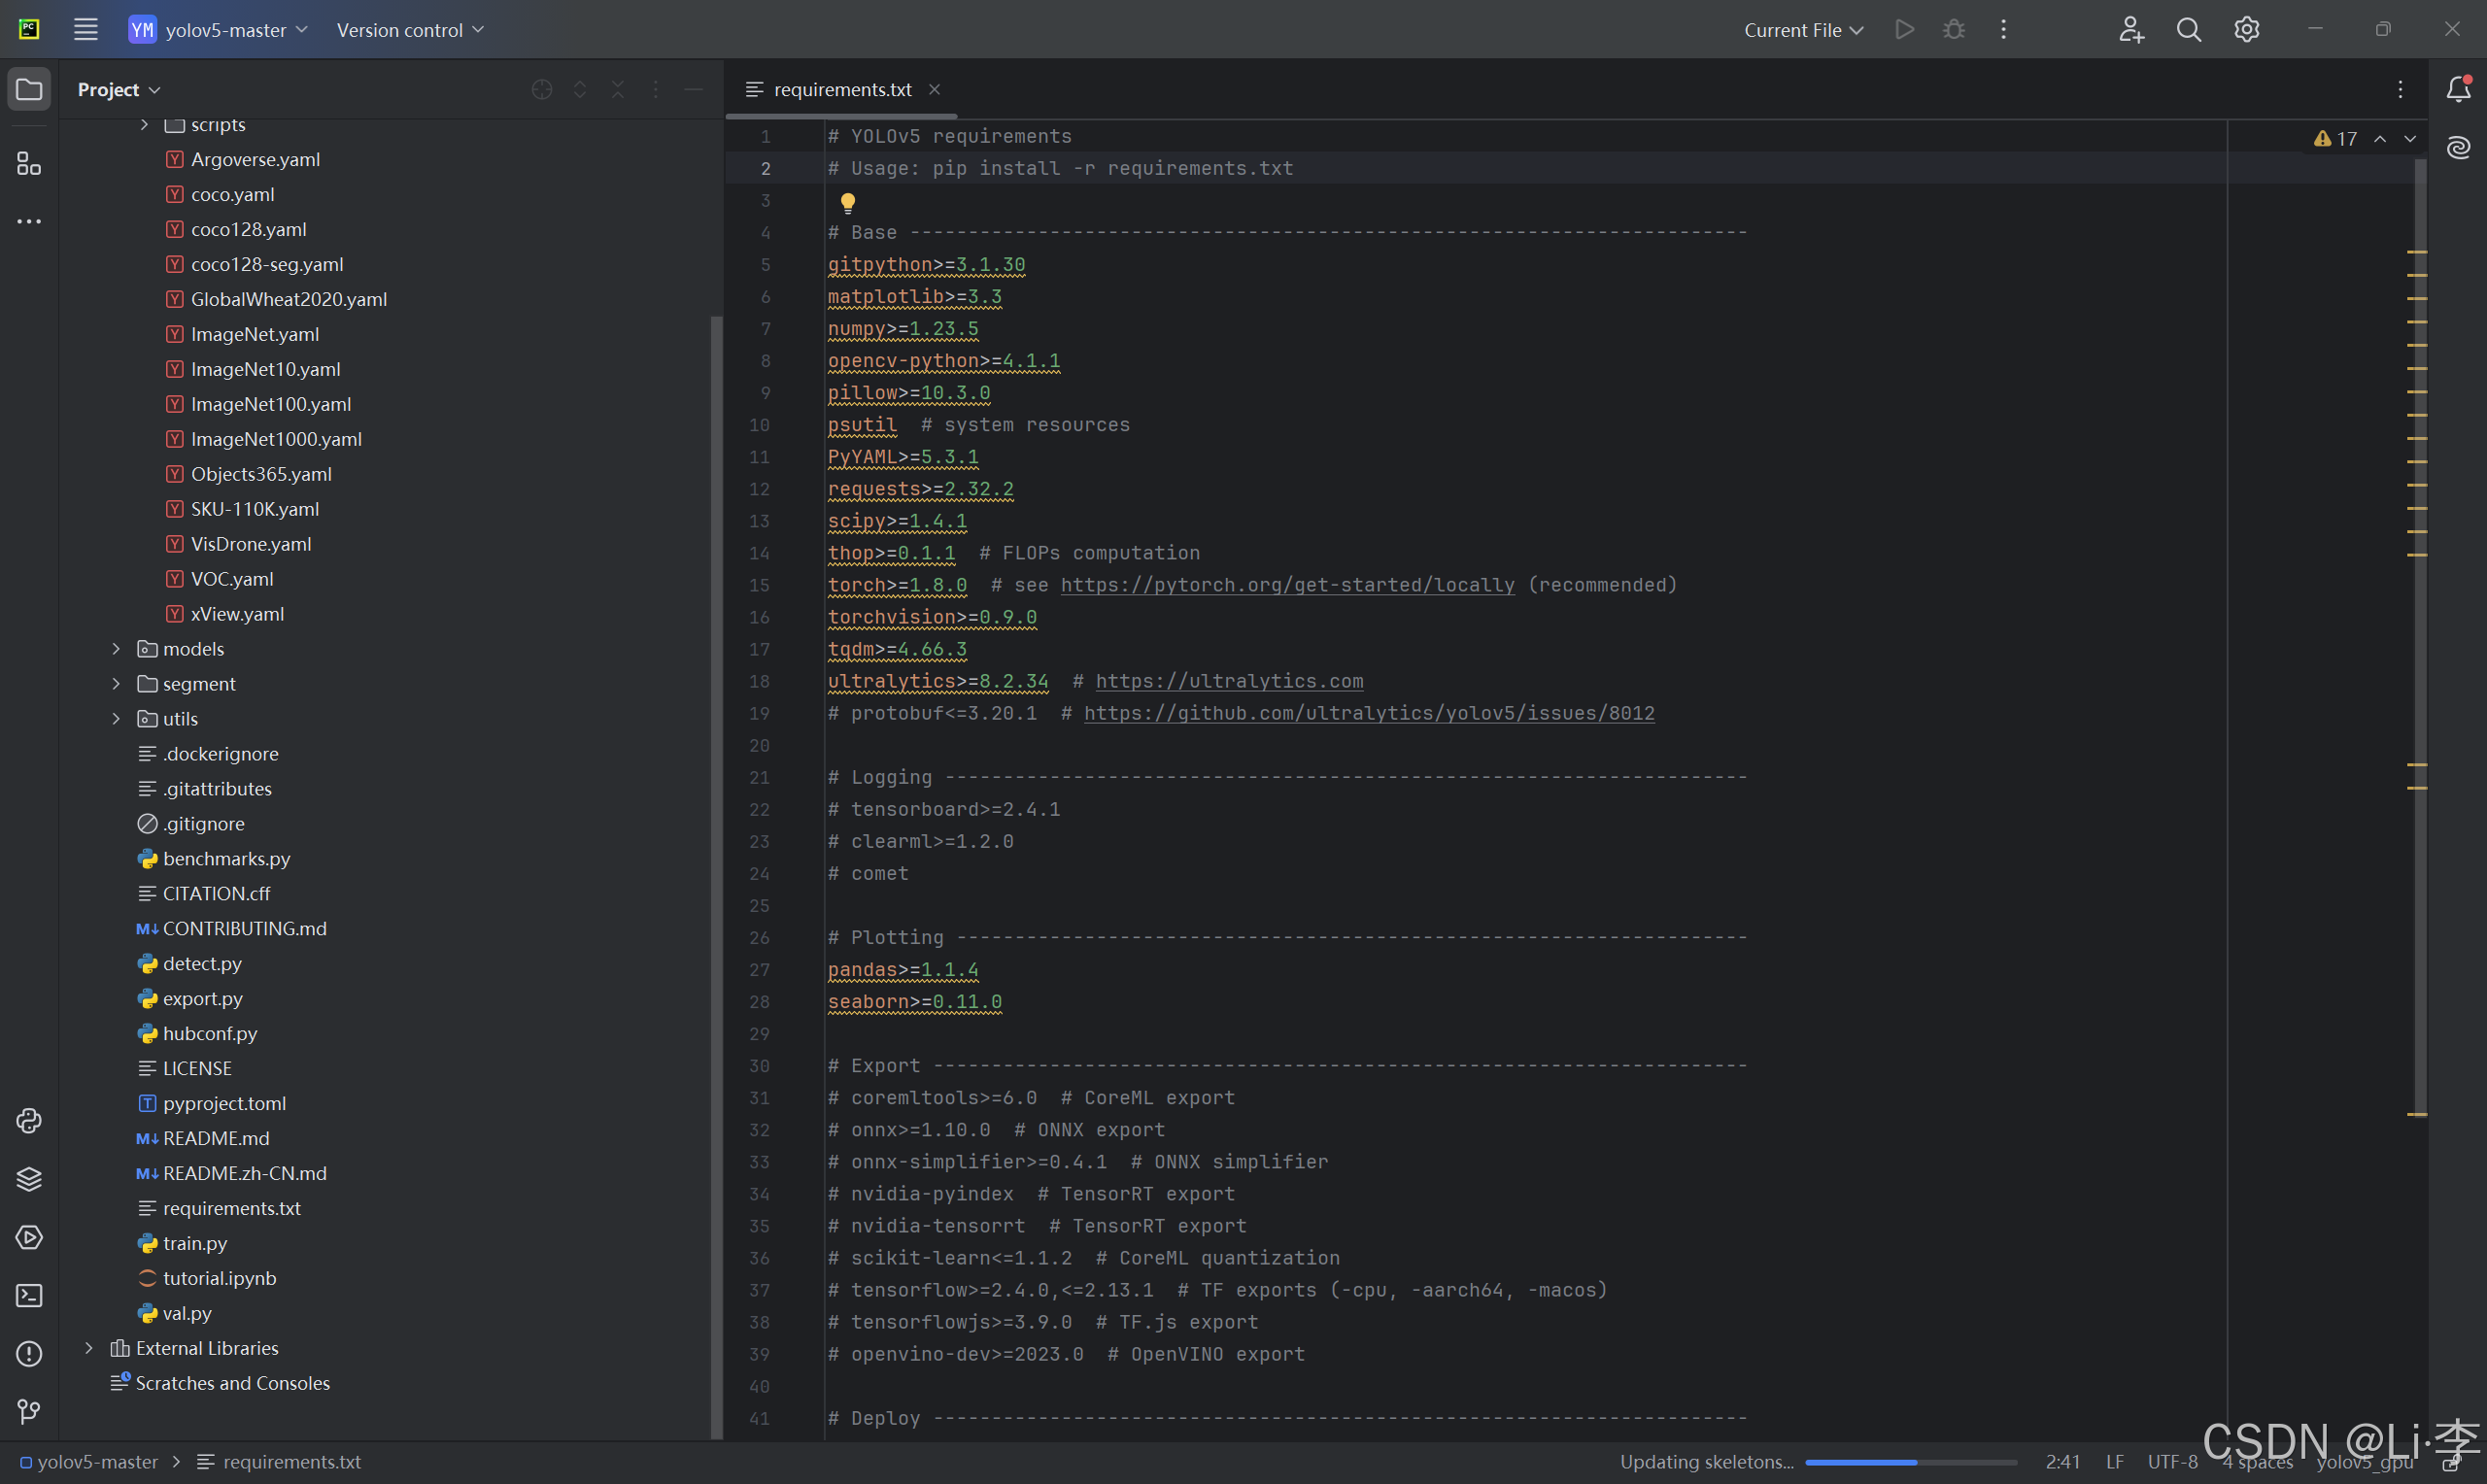Start debugging with the bug icon

1953,29
